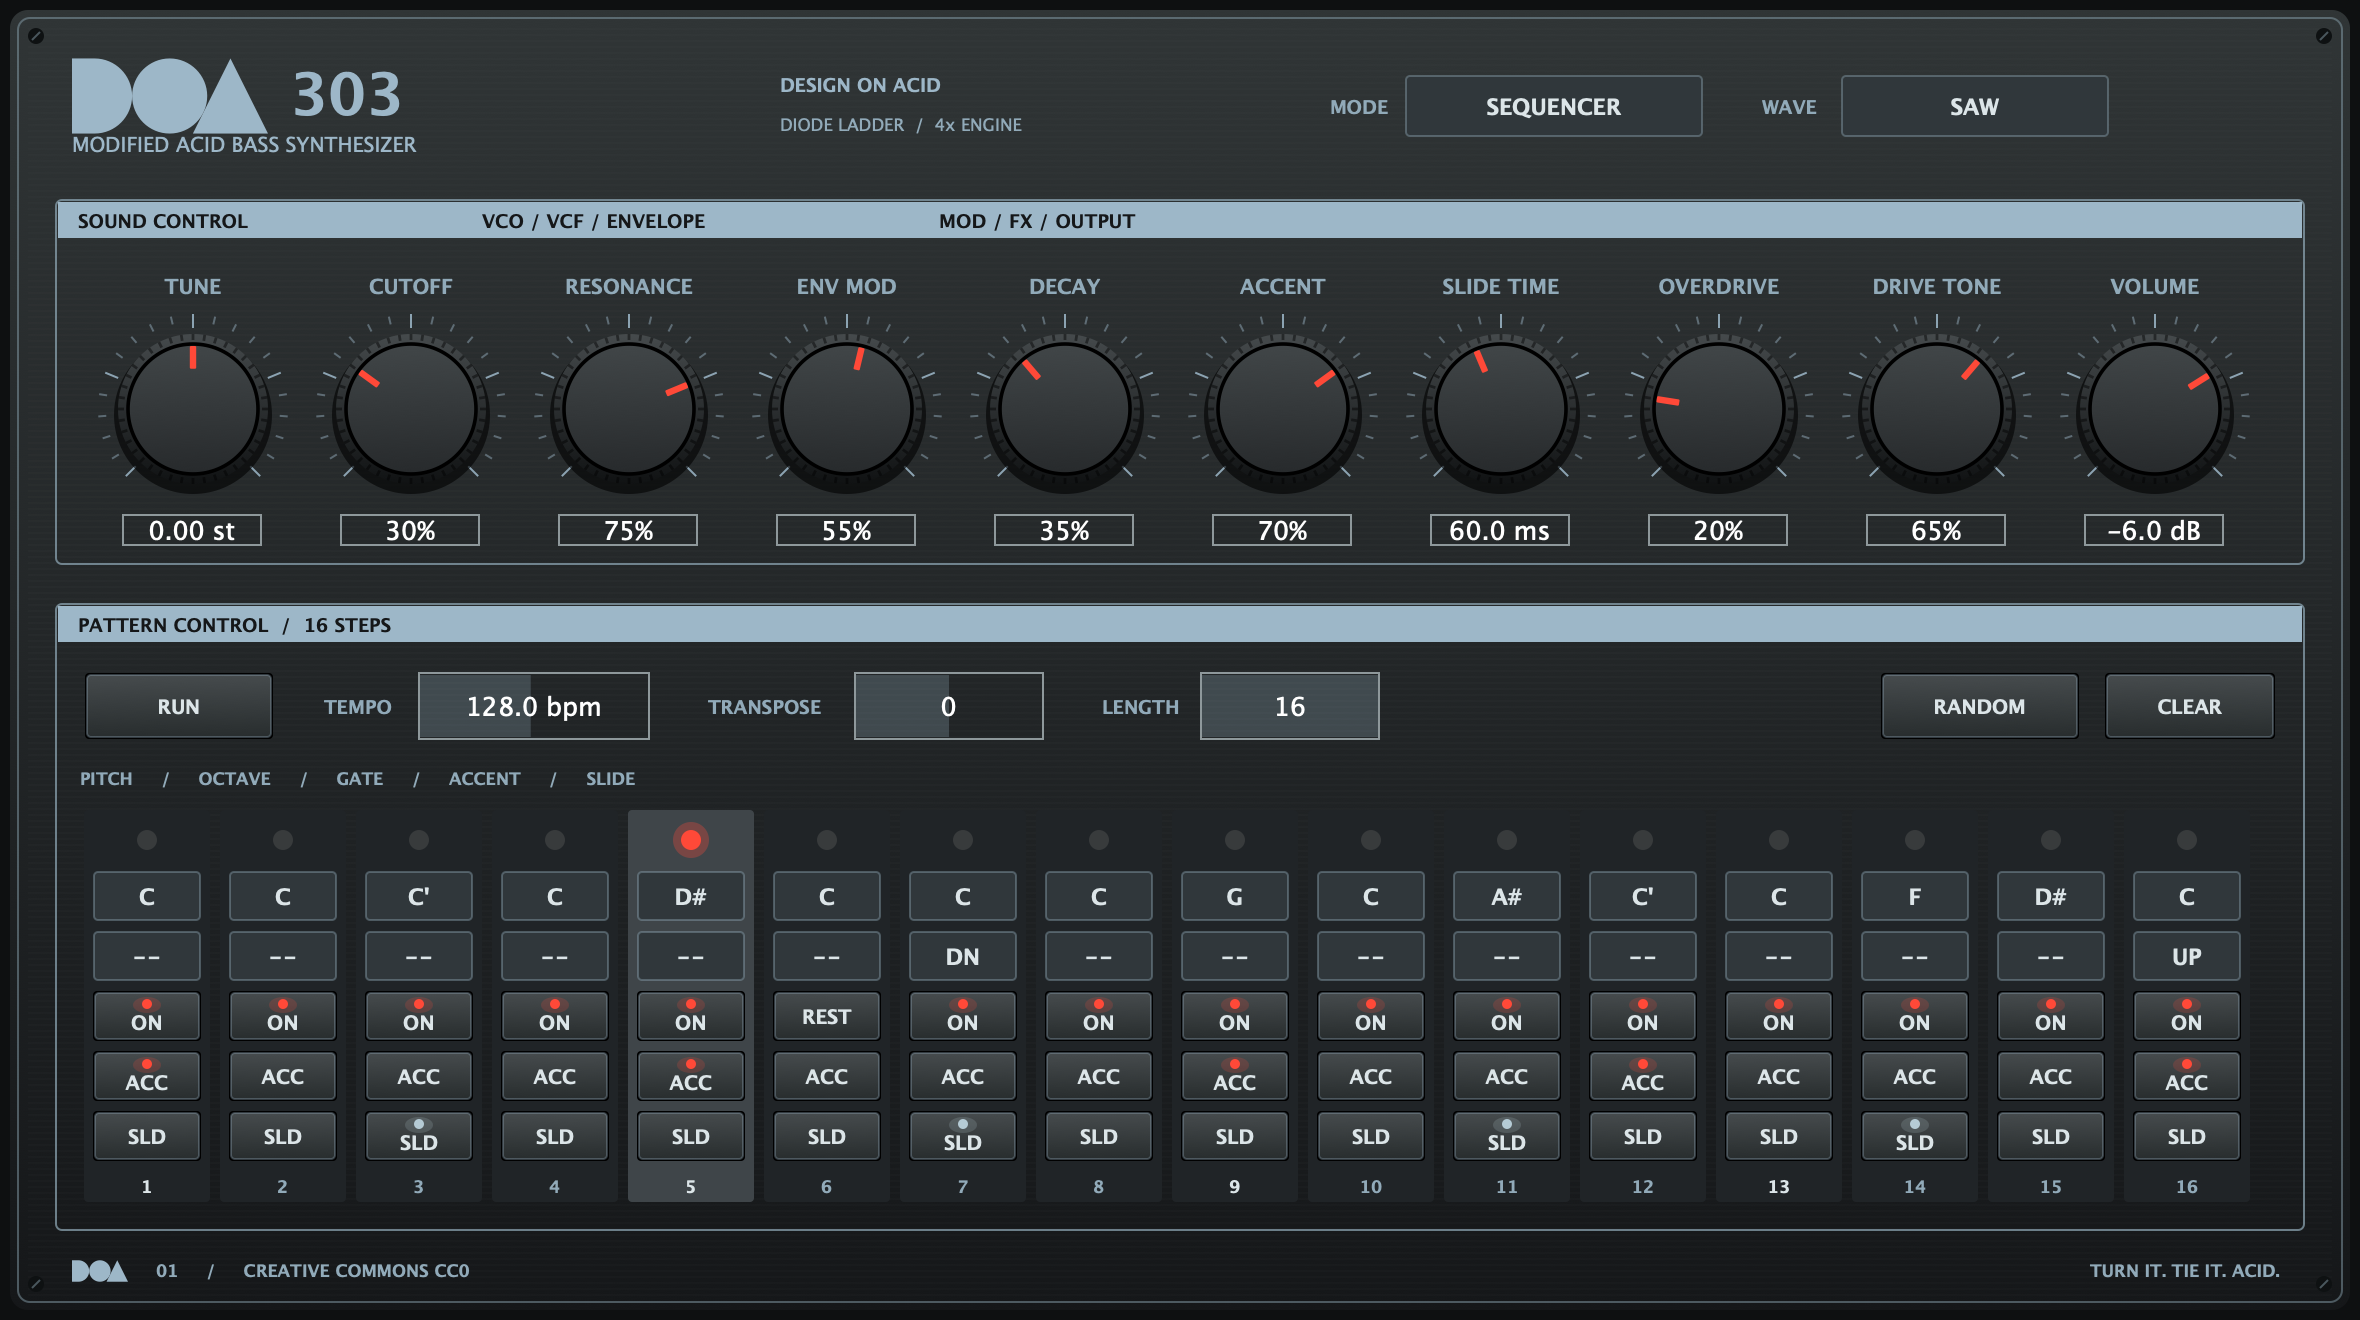Toggle the slide SLD button on step 3
The height and width of the screenshot is (1320, 2360).
tap(419, 1136)
